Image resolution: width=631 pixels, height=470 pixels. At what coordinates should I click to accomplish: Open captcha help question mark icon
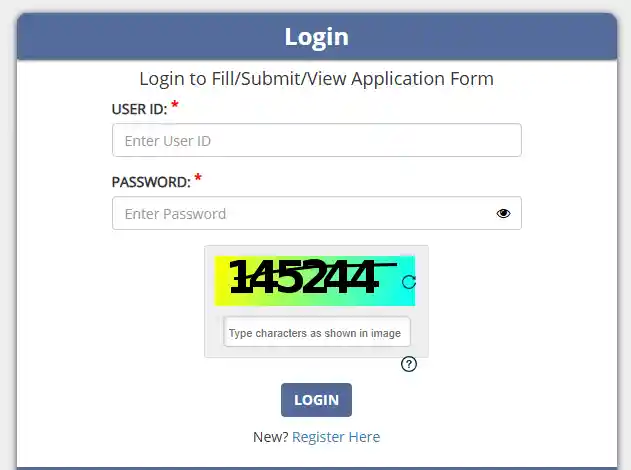coord(408,364)
